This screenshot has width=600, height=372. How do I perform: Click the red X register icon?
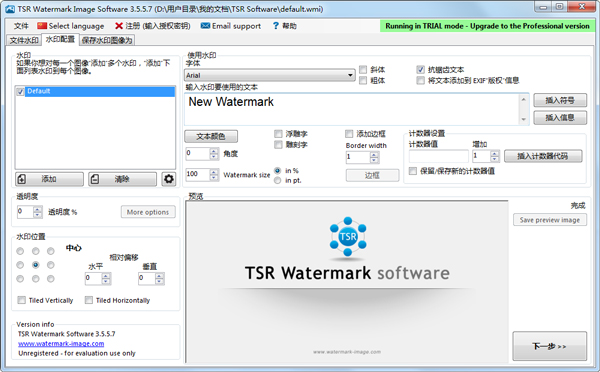(119, 26)
